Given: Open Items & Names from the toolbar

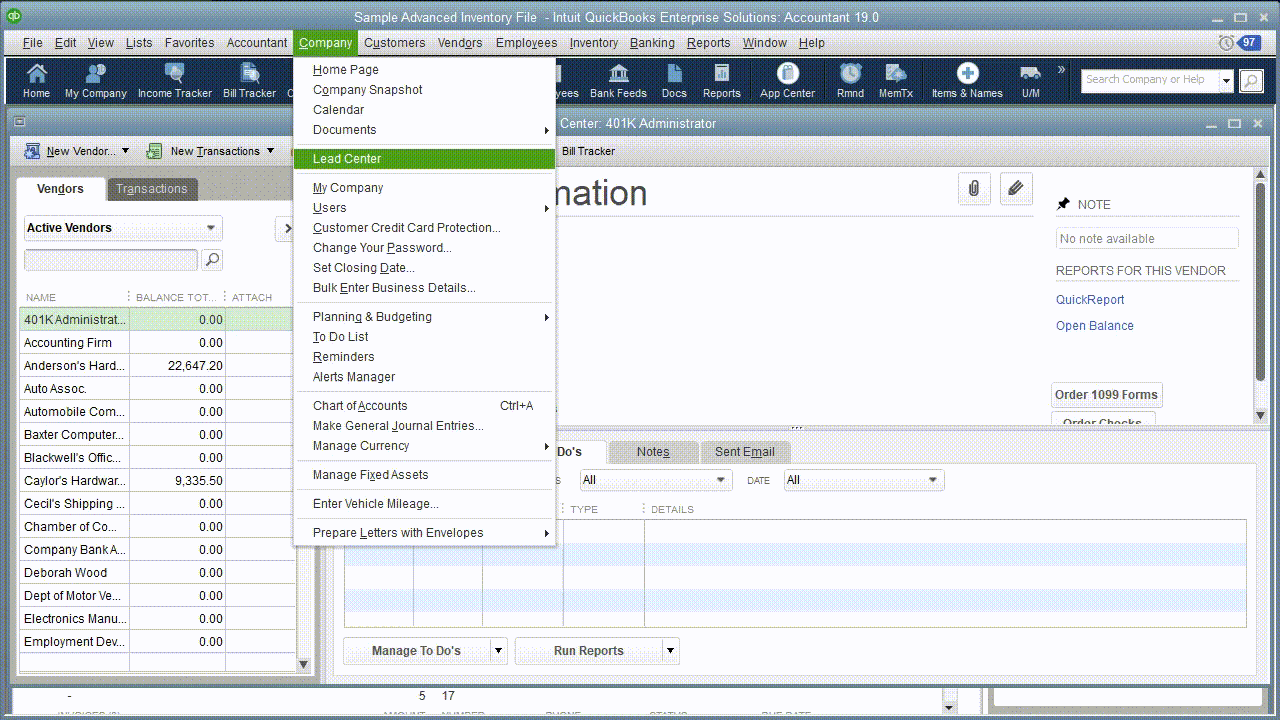Looking at the screenshot, I should (965, 80).
